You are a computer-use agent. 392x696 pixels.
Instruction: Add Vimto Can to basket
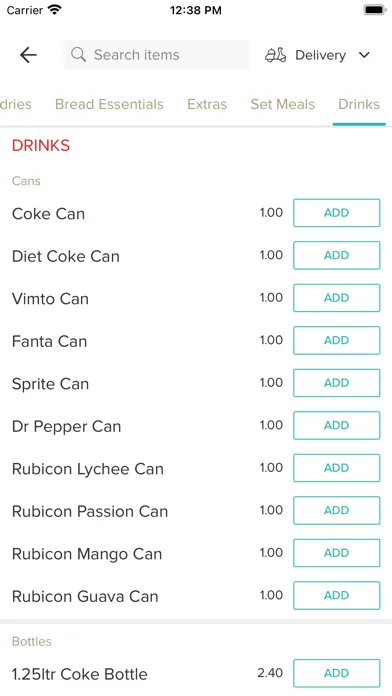point(337,298)
